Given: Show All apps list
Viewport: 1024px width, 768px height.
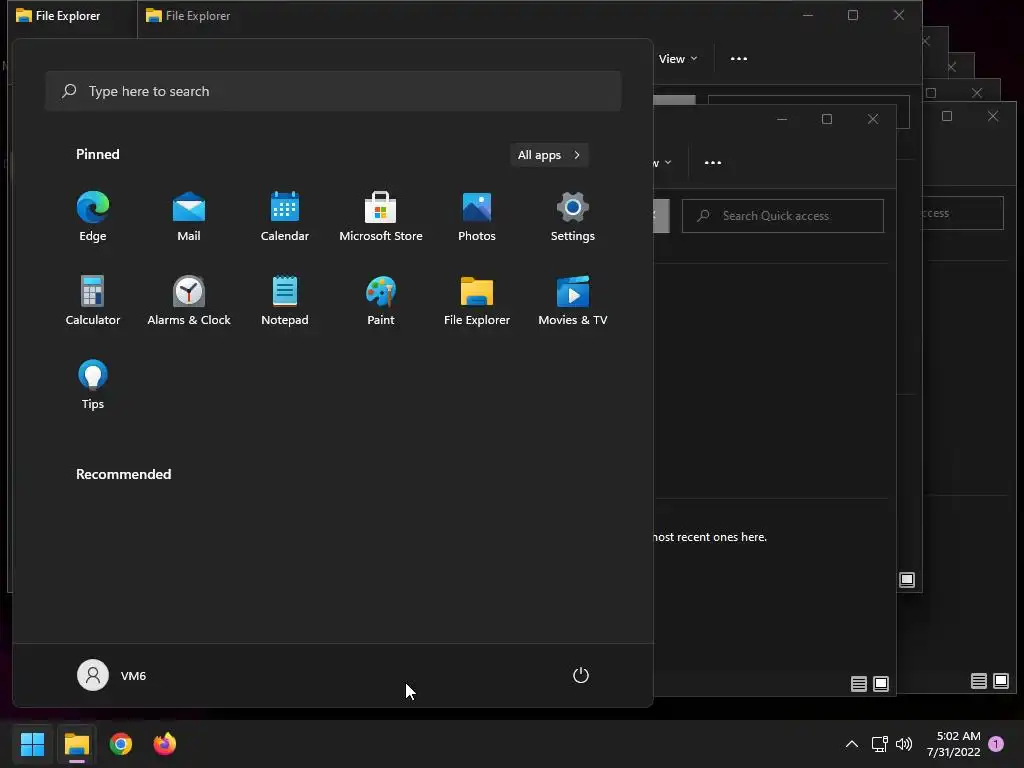Looking at the screenshot, I should click(x=549, y=155).
